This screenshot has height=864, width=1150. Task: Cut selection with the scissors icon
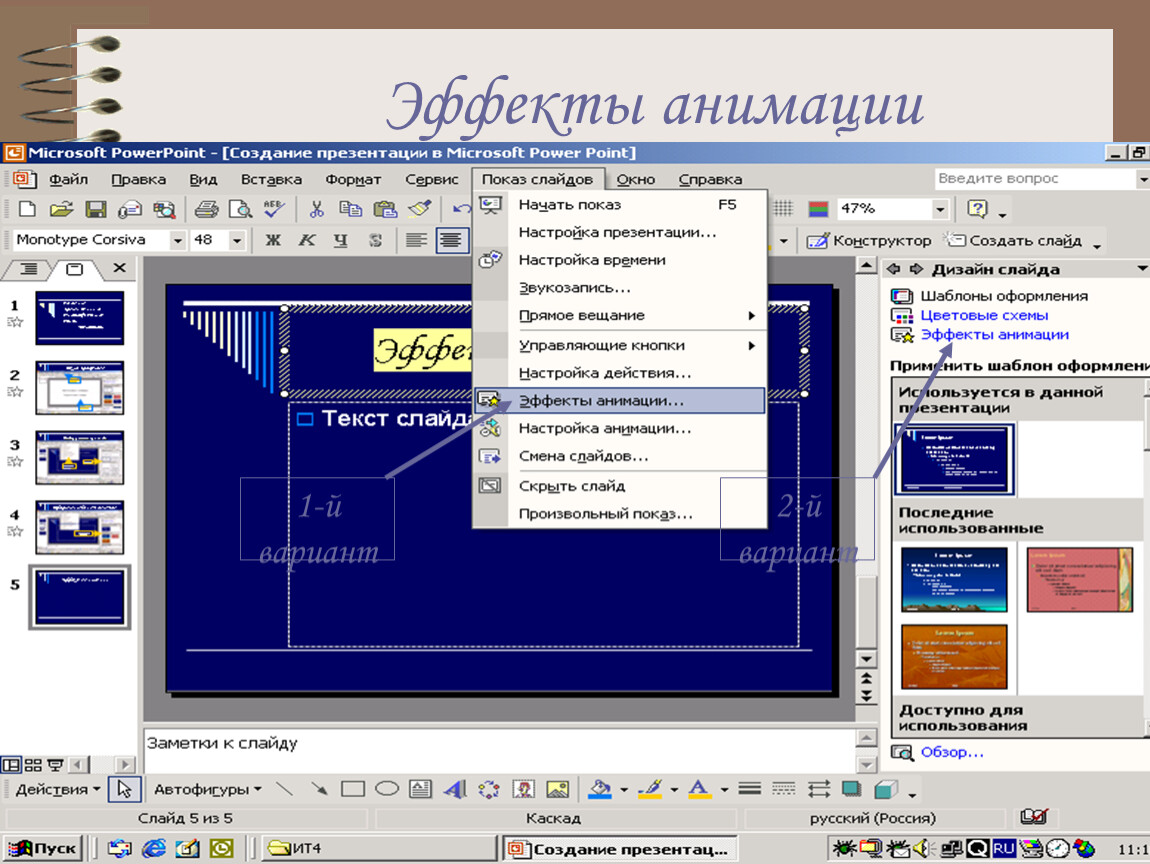pyautogui.click(x=316, y=209)
